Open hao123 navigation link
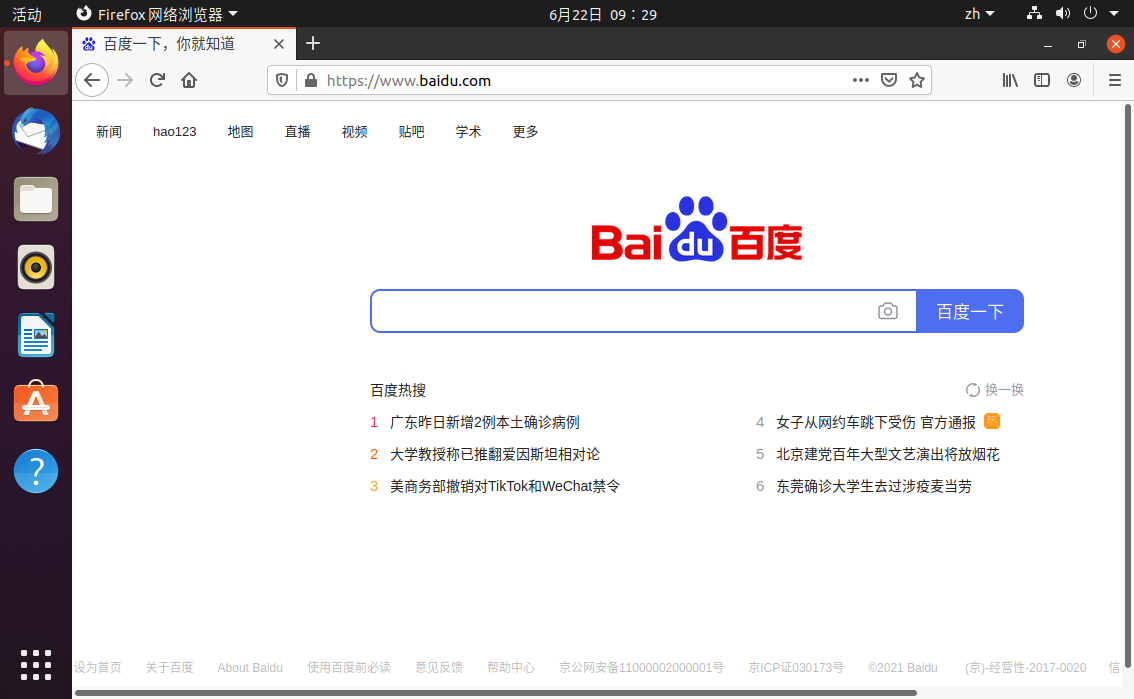 click(174, 132)
